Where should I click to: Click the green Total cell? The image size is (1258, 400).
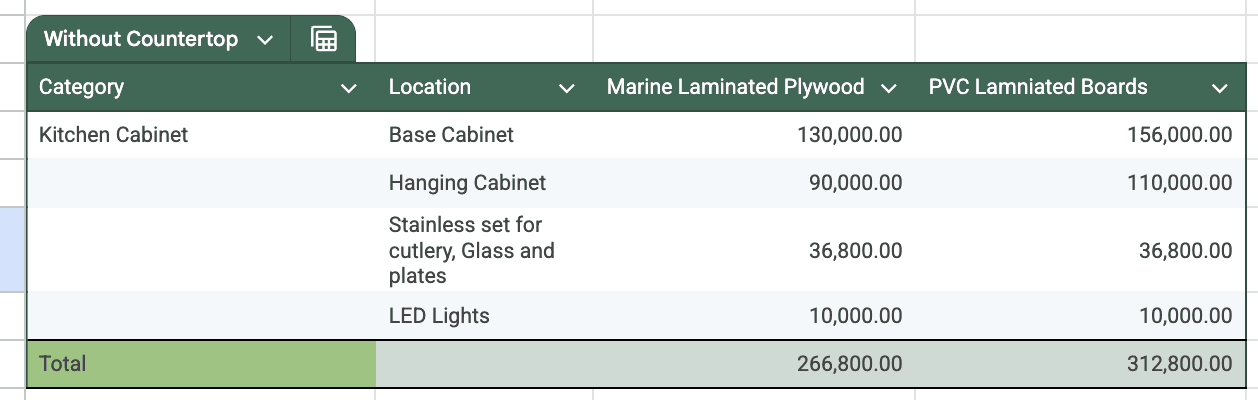click(200, 364)
